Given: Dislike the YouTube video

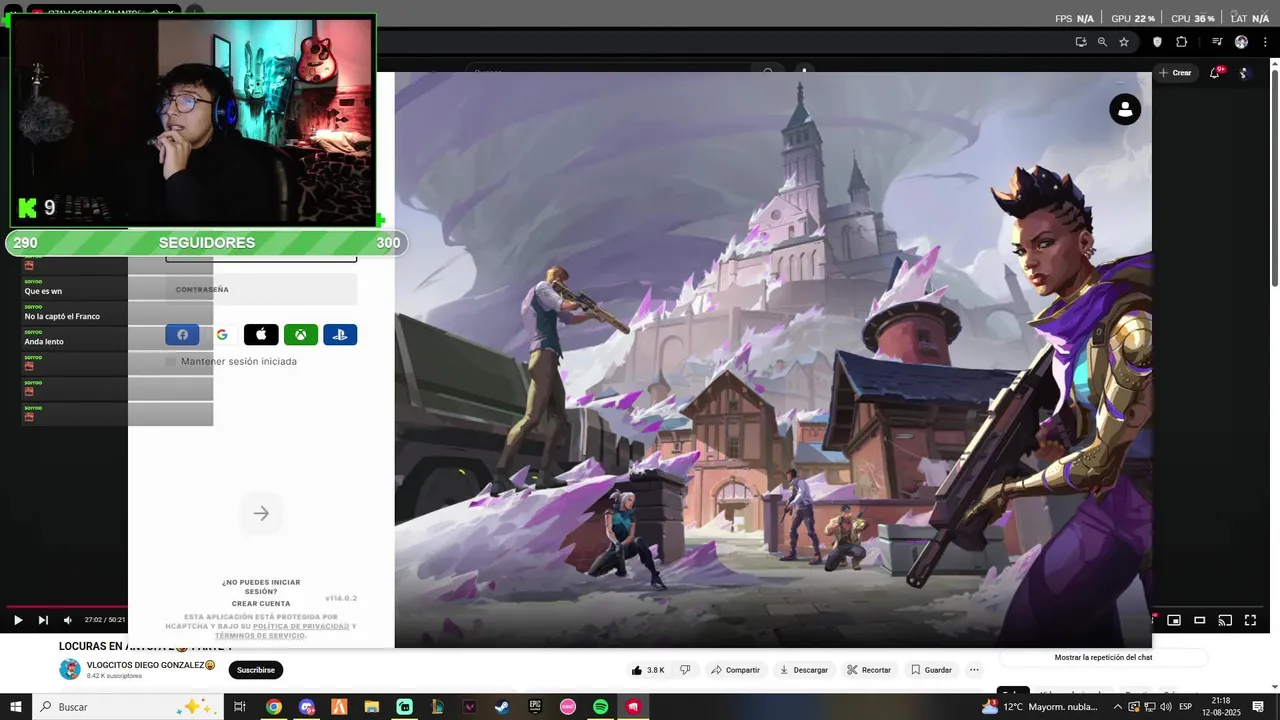Looking at the screenshot, I should pyautogui.click(x=685, y=670).
